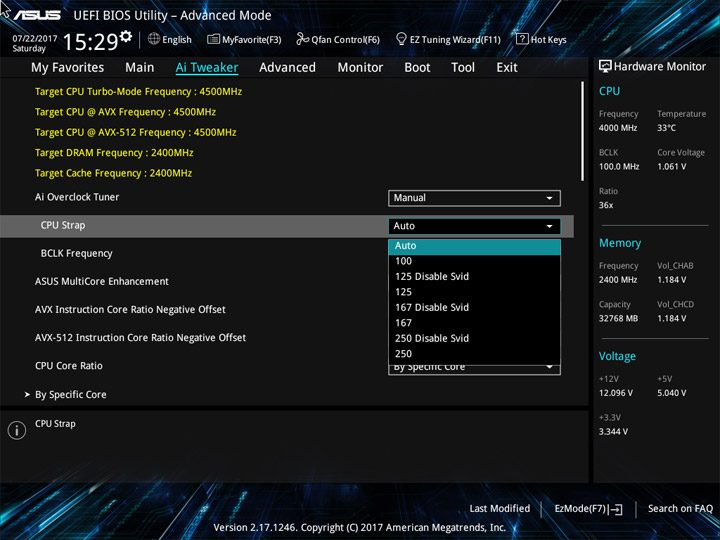Open Qfan Control fan icon
Screen dimensions: 720x540
[x=302, y=39]
